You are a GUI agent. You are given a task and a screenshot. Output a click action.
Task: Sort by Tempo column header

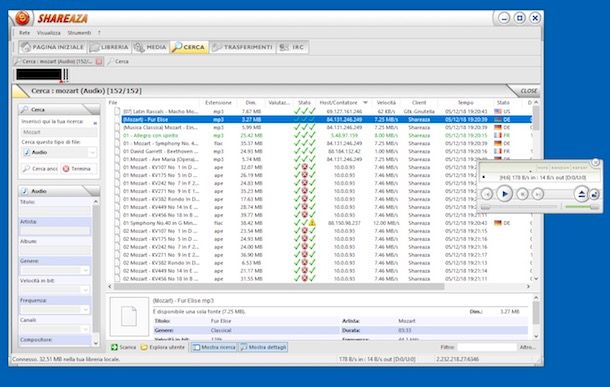point(465,103)
